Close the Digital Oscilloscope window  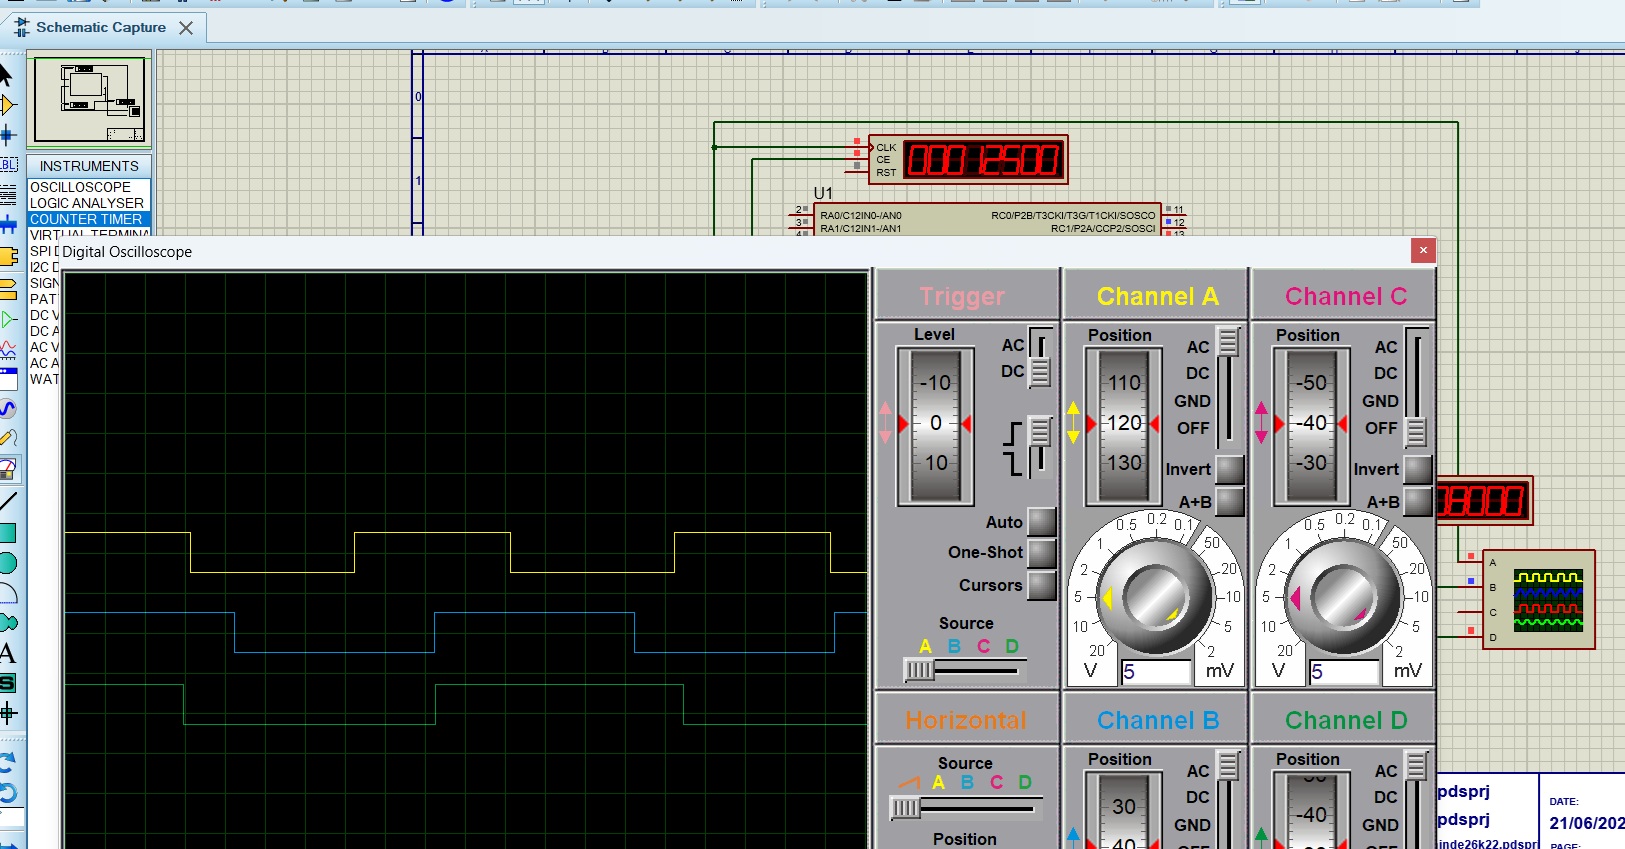coord(1423,250)
